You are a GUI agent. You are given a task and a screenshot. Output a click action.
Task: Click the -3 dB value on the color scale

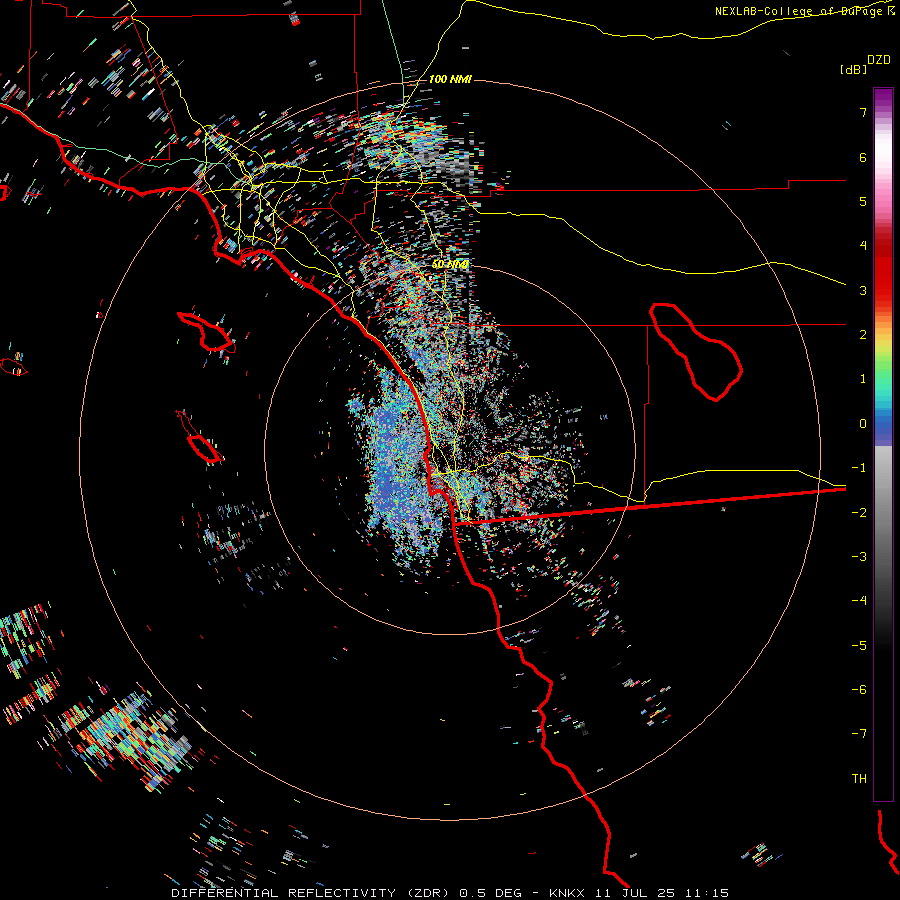[x=859, y=557]
